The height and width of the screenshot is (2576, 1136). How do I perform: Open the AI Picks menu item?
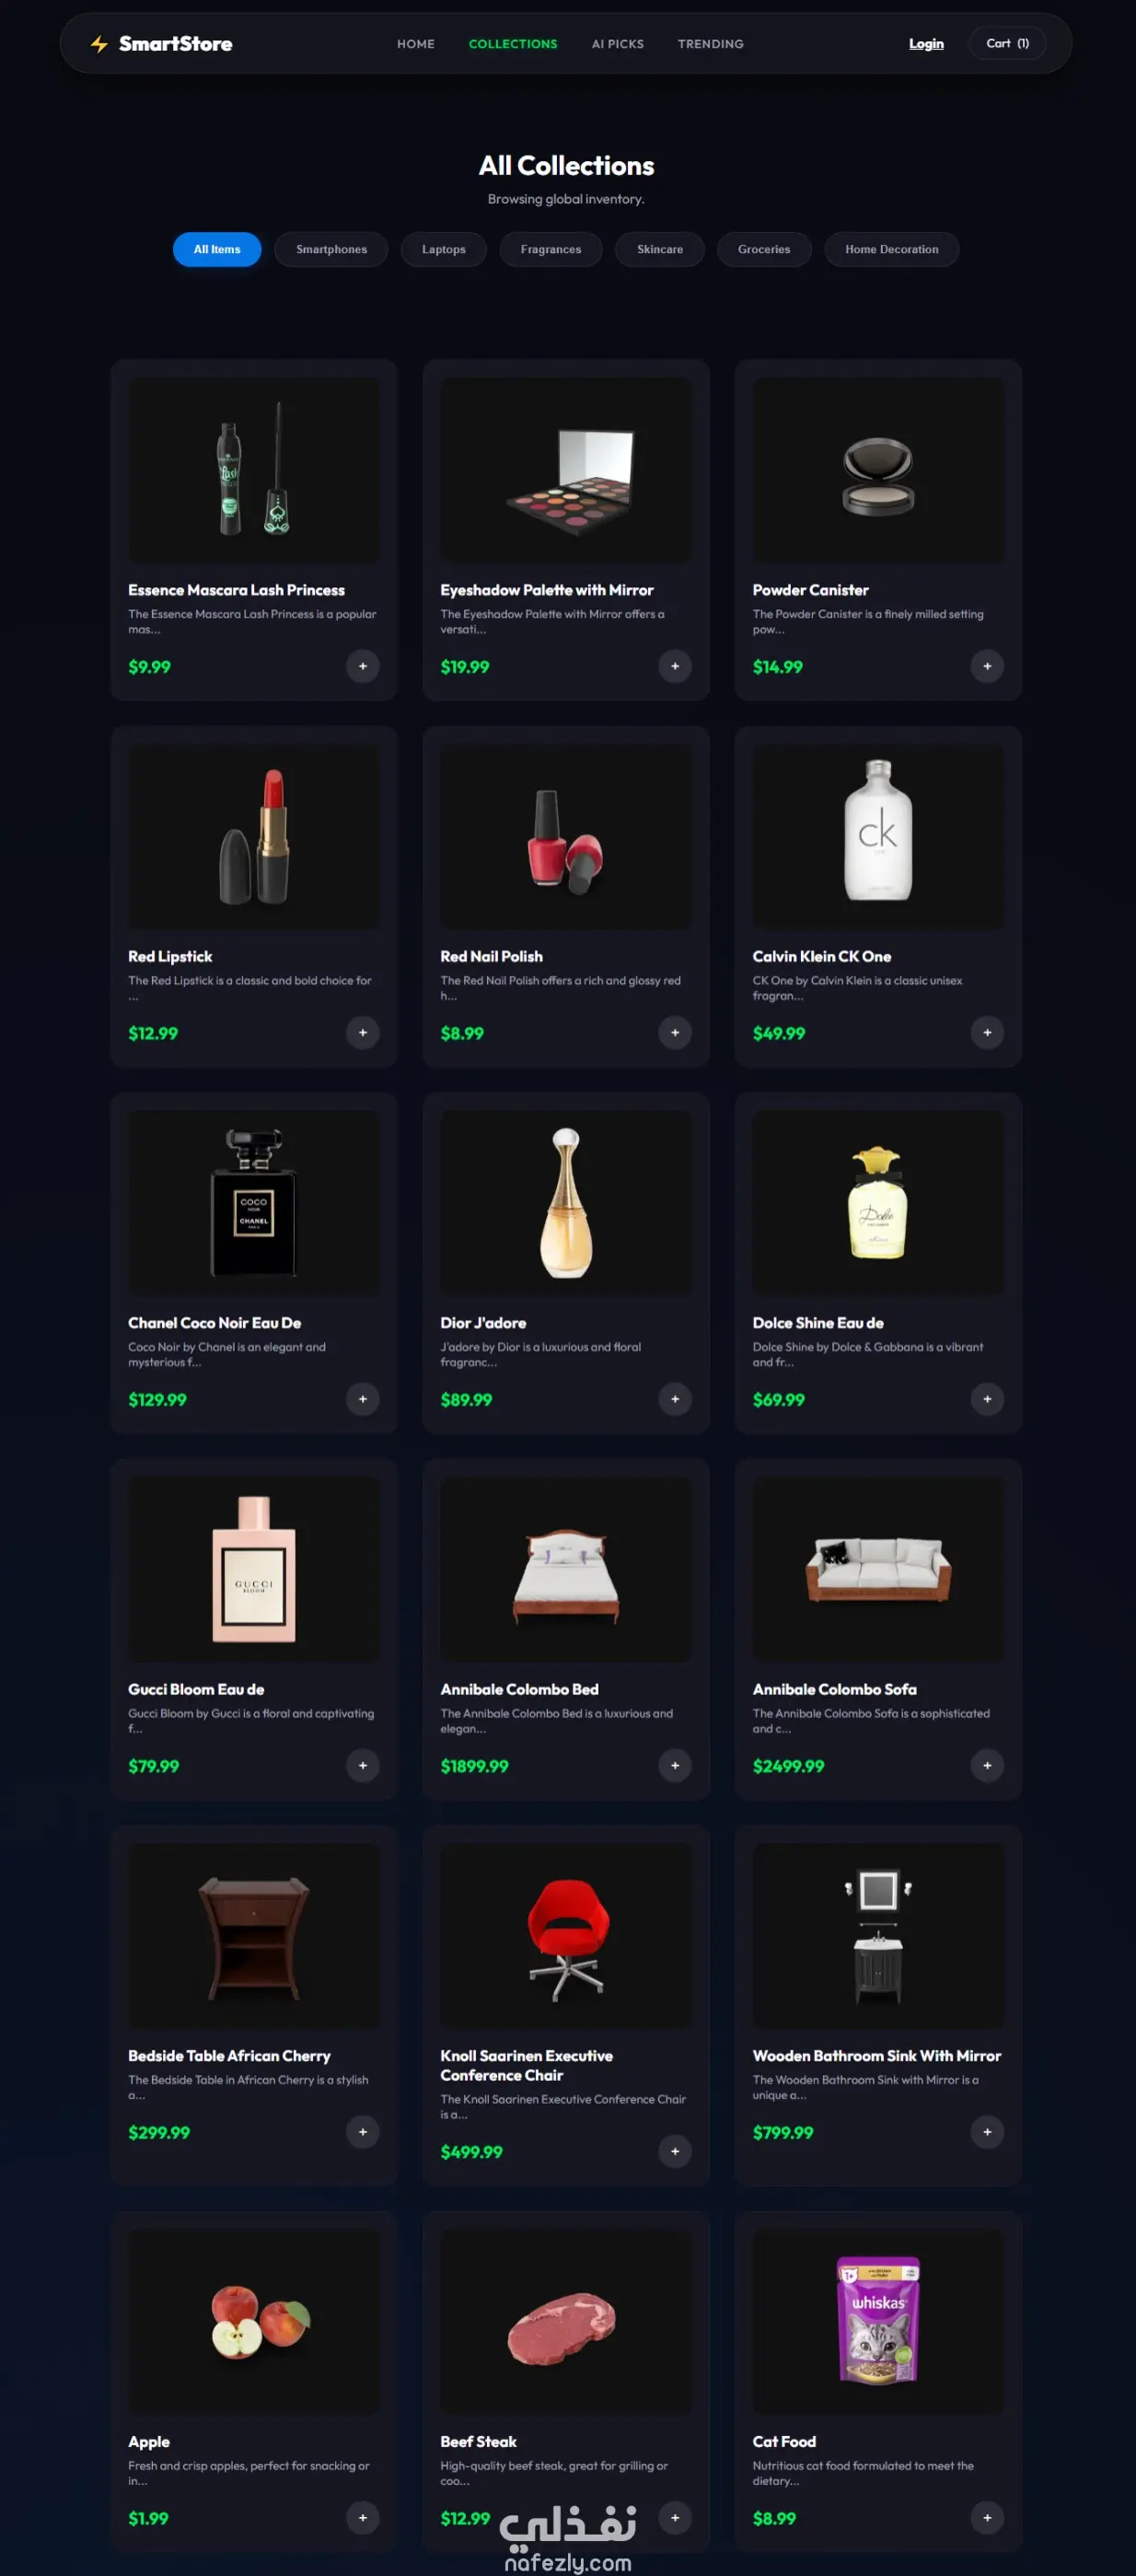[617, 44]
